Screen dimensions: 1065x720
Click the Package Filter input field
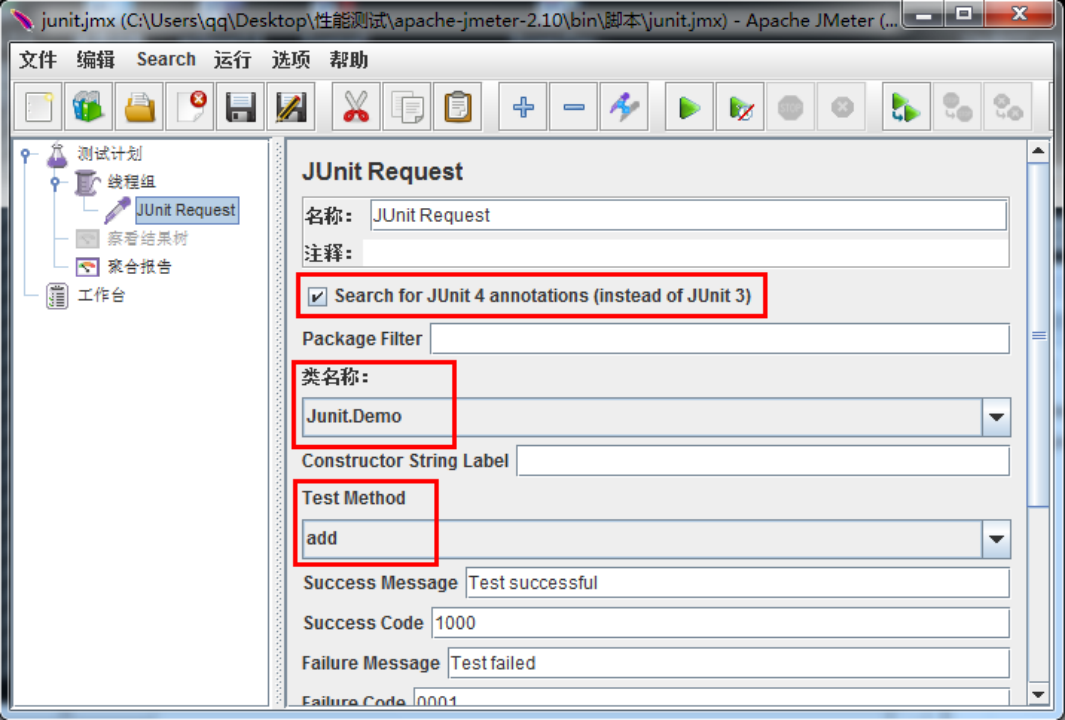tap(720, 339)
